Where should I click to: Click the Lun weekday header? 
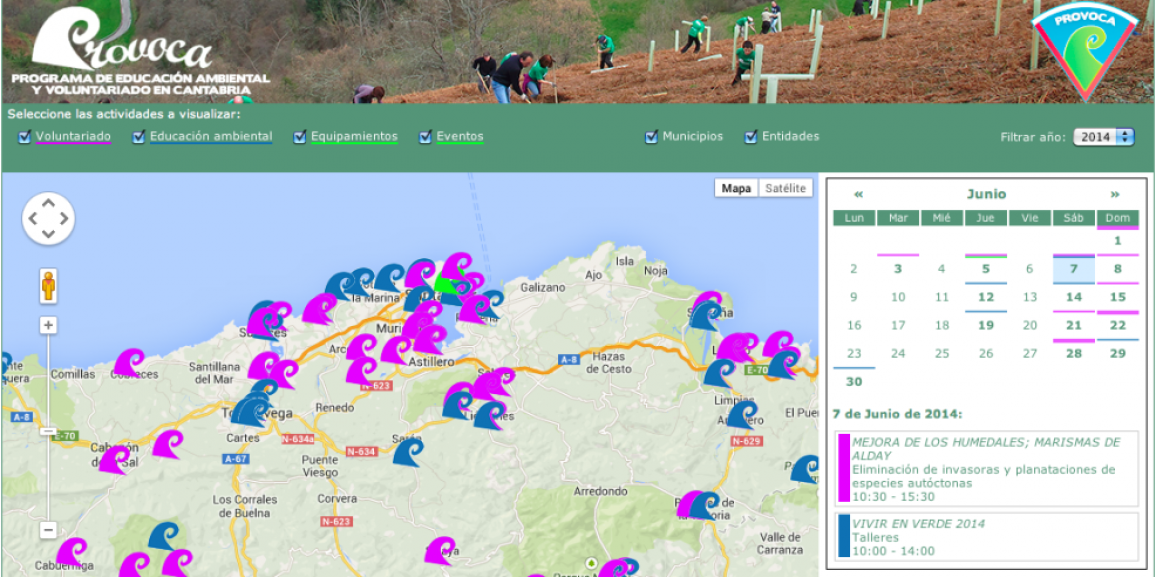pos(854,218)
